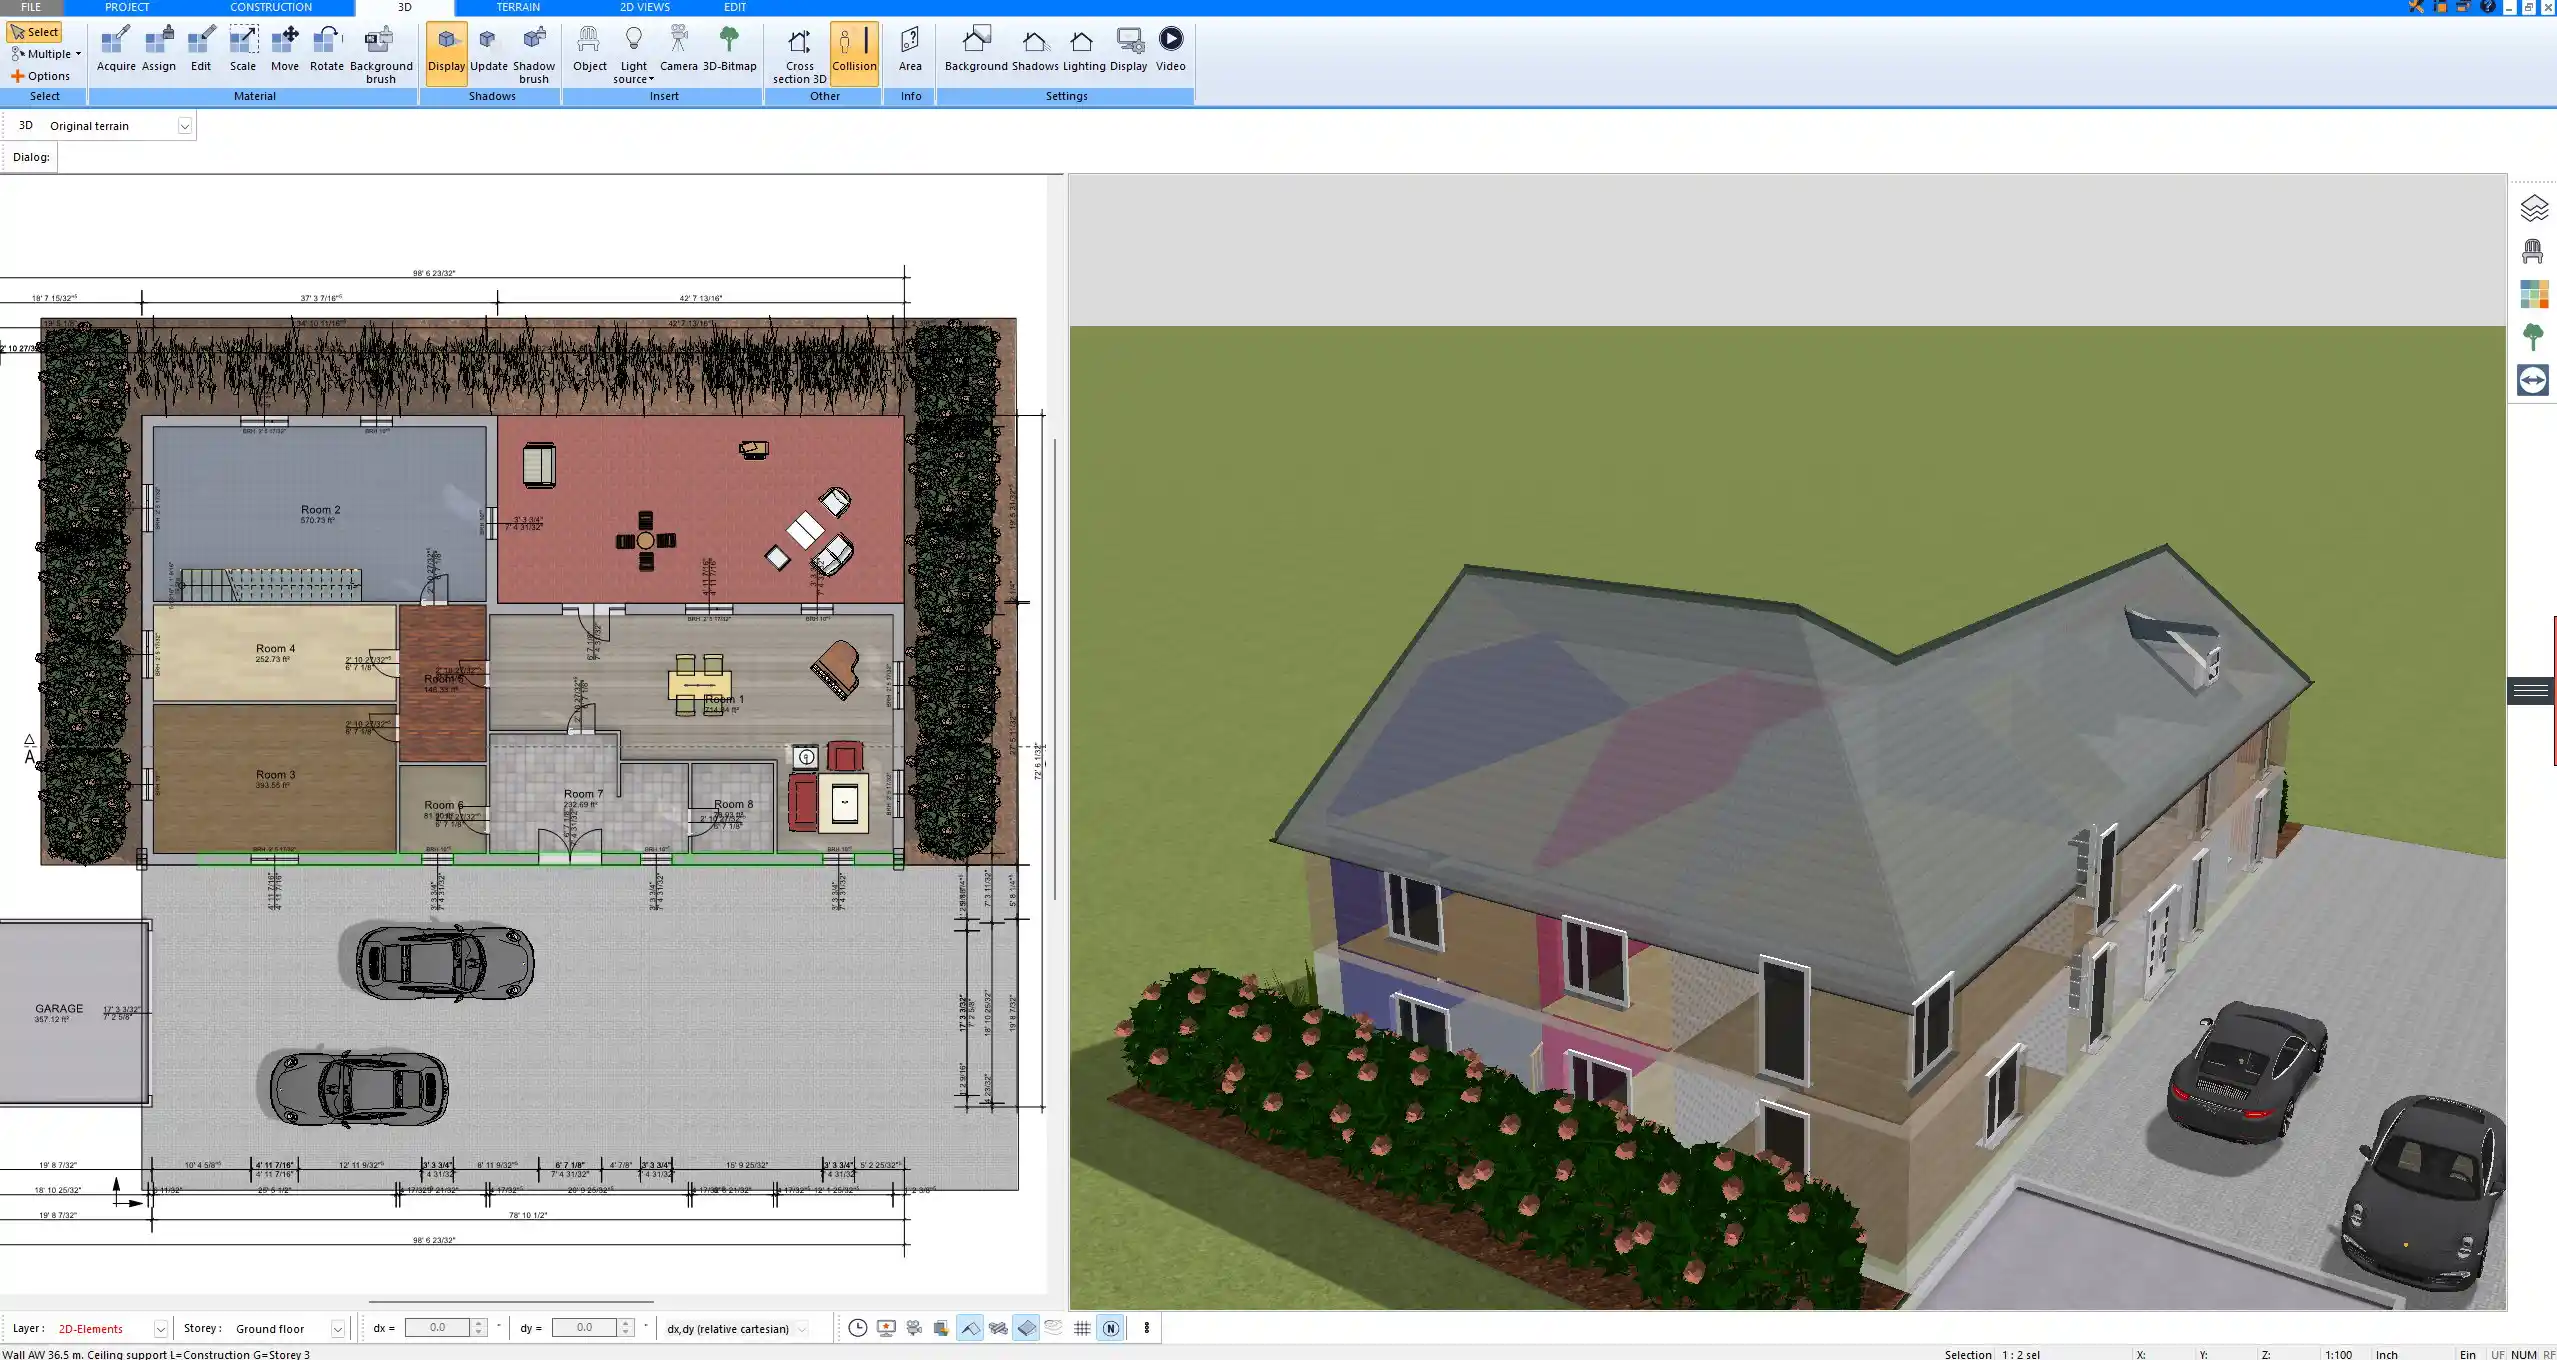Click the Multiple selection button

pyautogui.click(x=46, y=54)
